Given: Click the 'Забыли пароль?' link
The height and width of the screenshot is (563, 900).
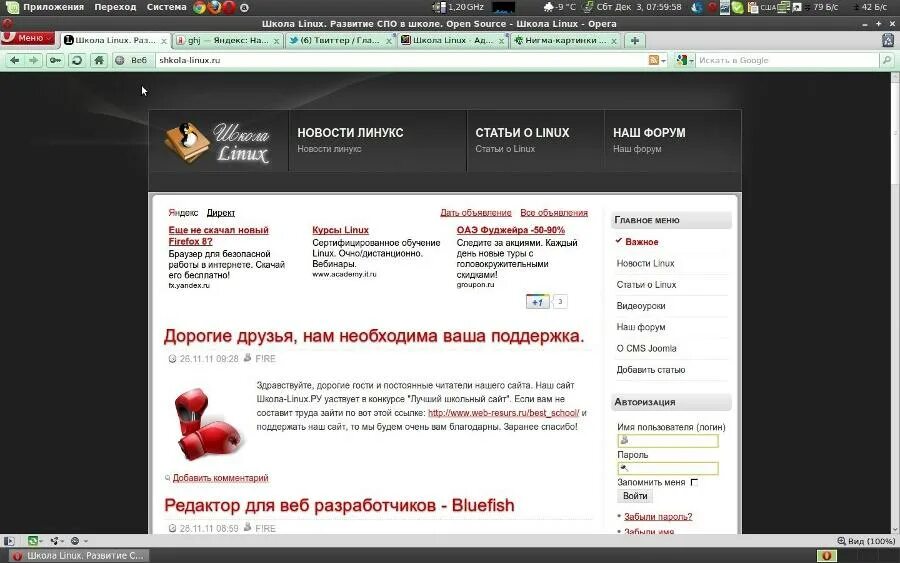Looking at the screenshot, I should (658, 517).
